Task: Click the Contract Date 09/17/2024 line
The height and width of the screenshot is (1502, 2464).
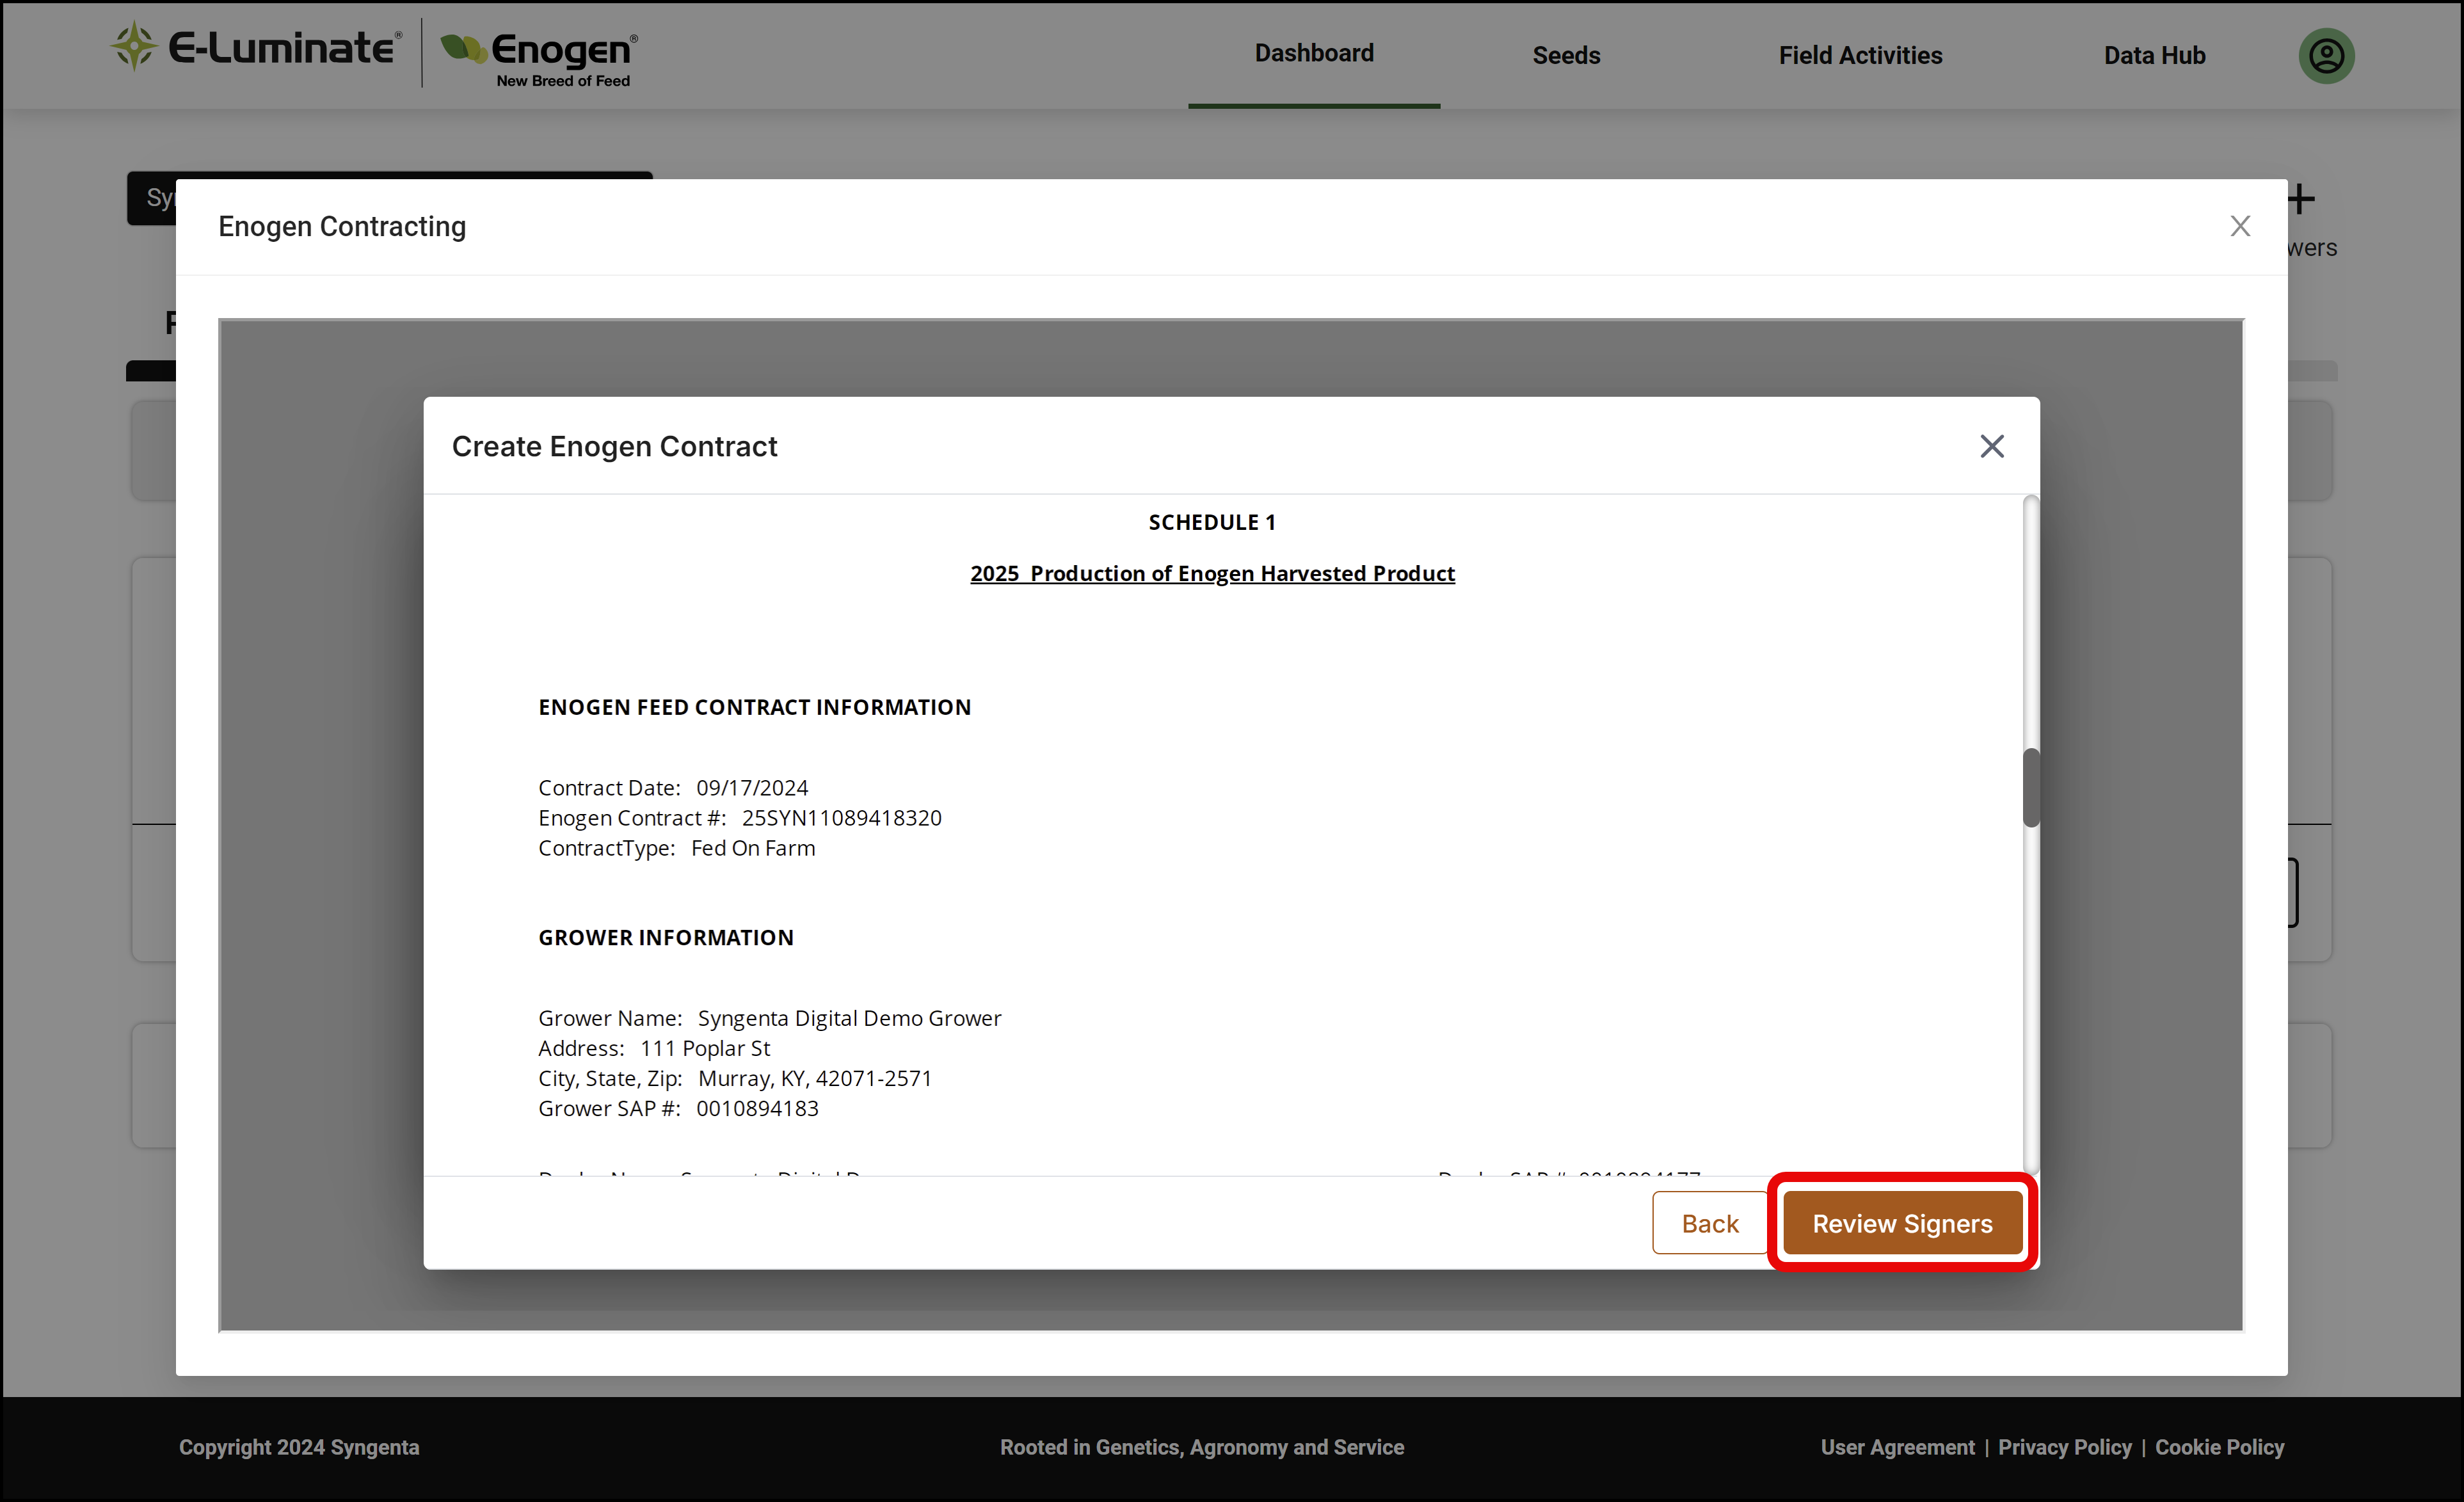Action: click(673, 788)
